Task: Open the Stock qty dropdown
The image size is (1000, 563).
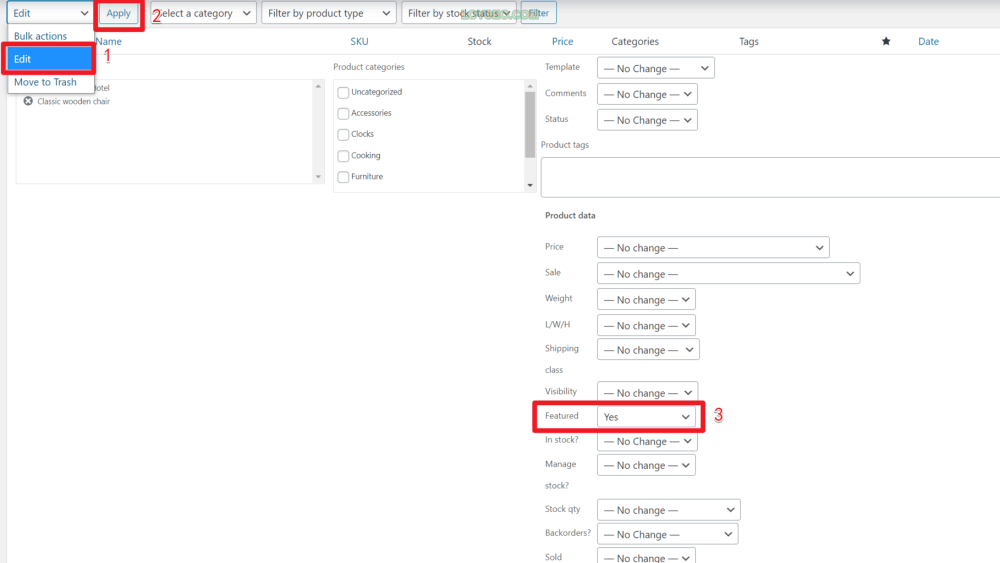Action: (x=668, y=510)
